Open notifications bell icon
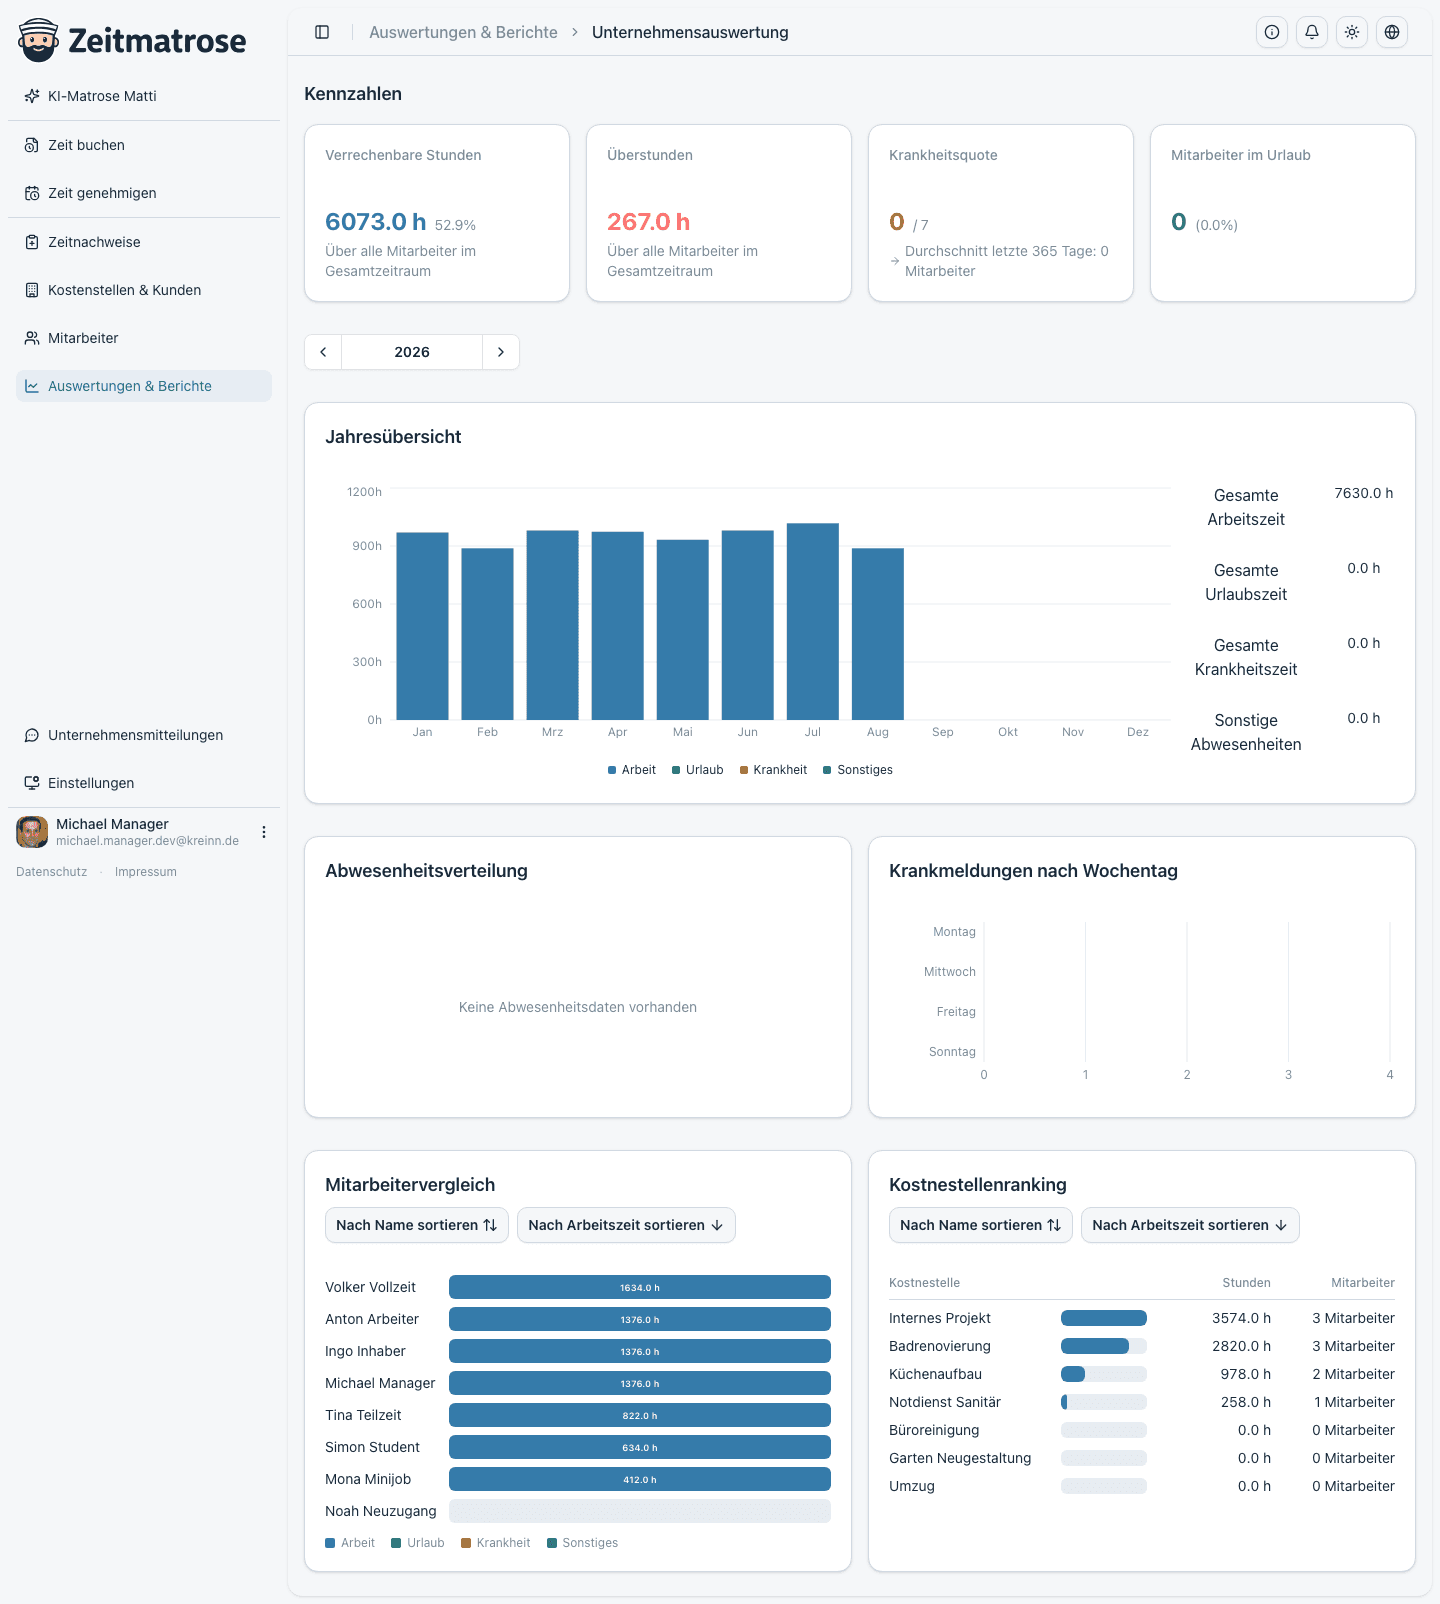The width and height of the screenshot is (1440, 1604). click(1312, 32)
